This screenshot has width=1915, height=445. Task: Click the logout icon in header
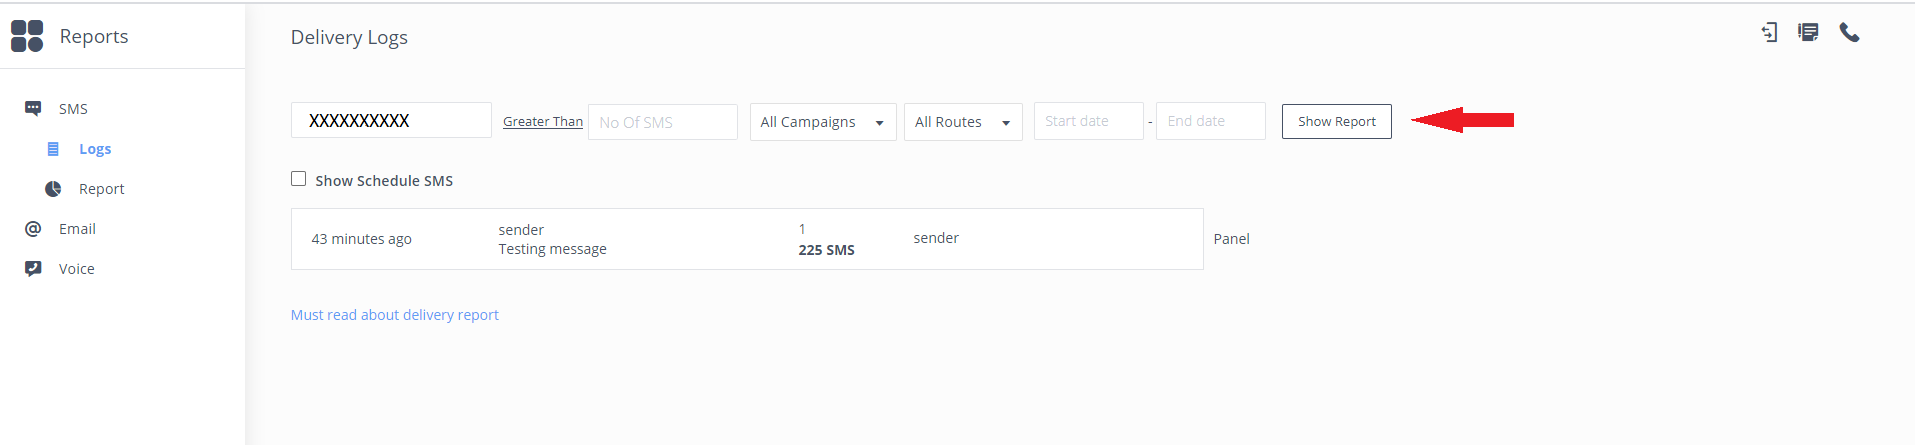(x=1769, y=33)
